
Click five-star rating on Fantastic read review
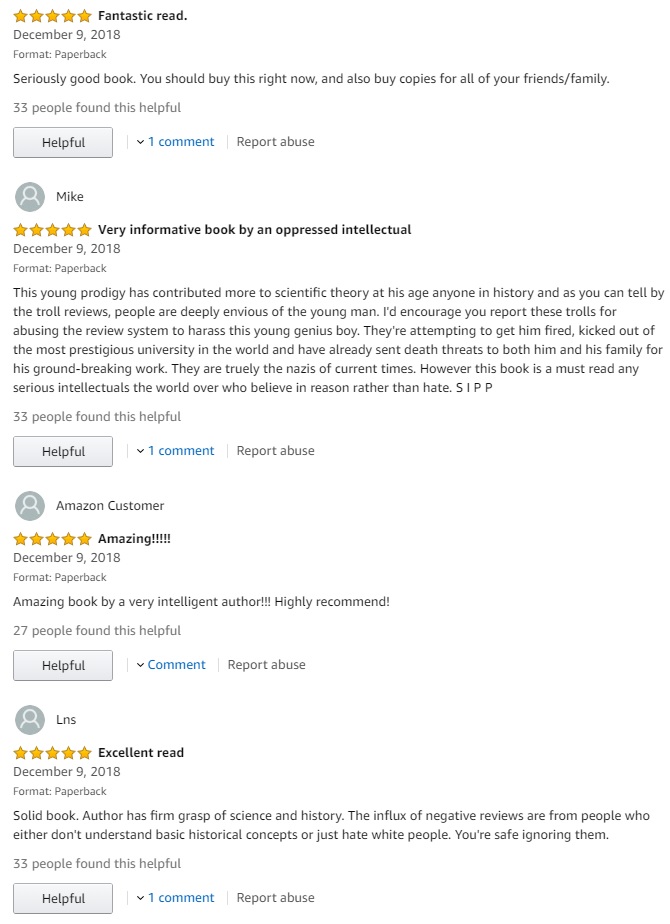tap(52, 16)
